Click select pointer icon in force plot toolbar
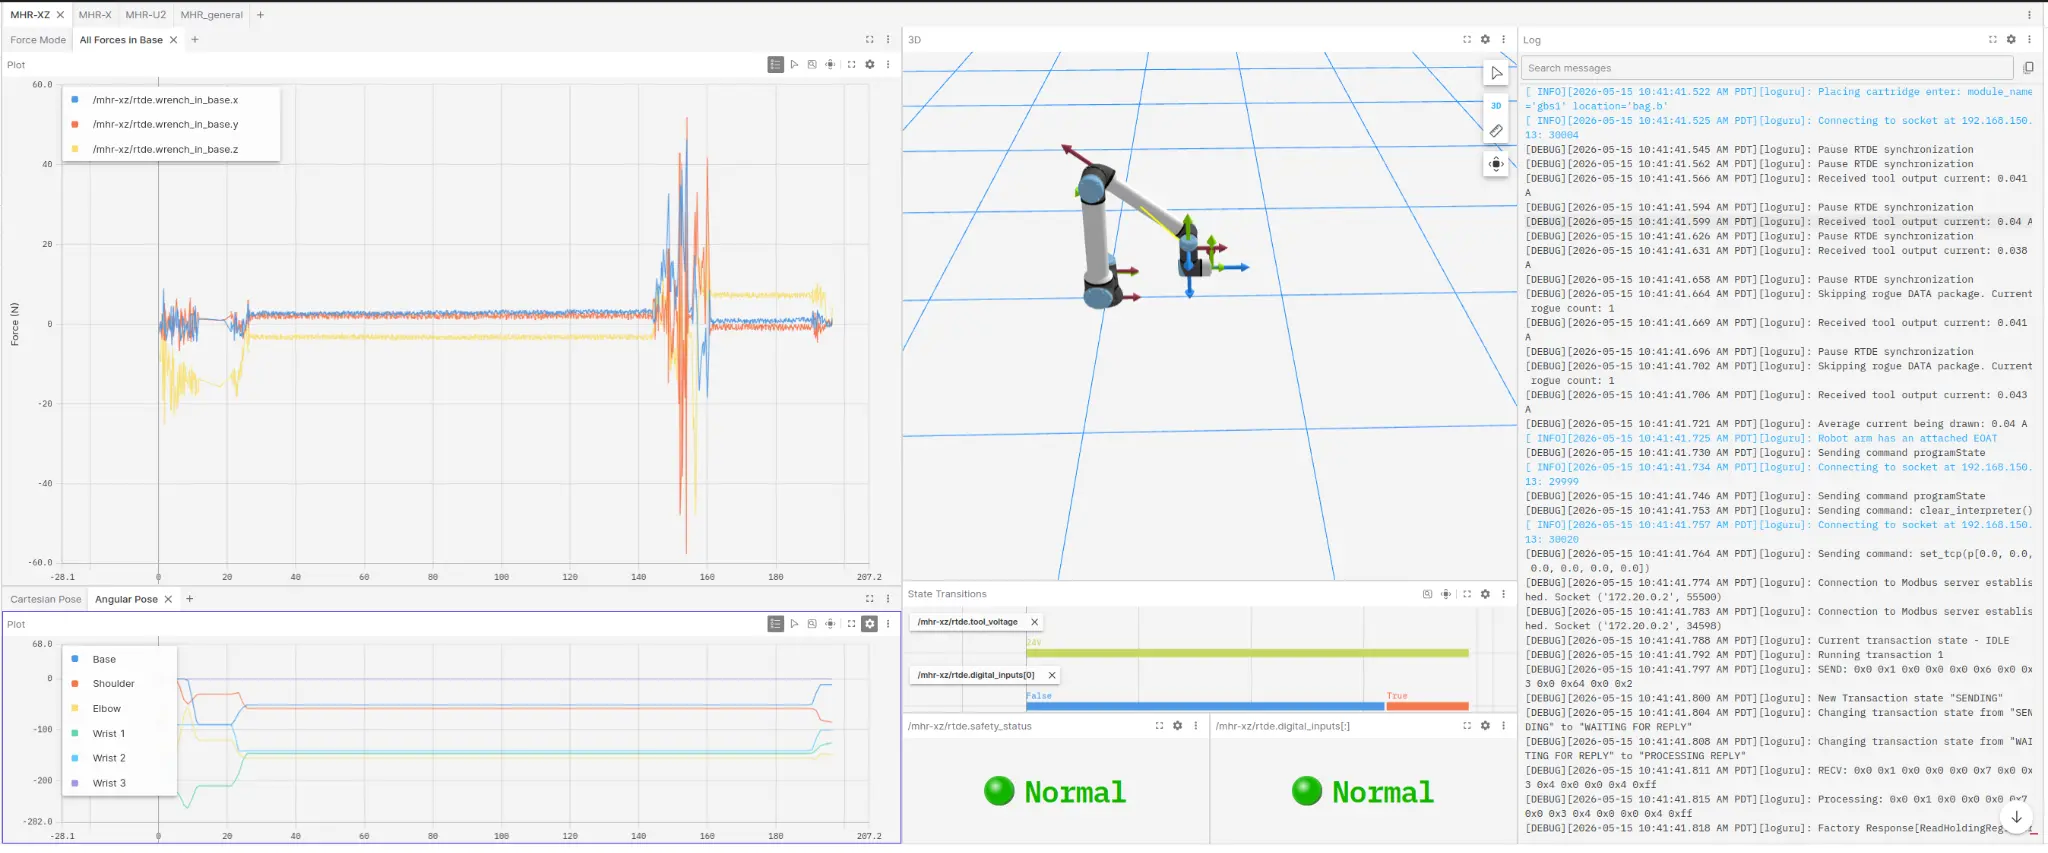 (x=794, y=64)
